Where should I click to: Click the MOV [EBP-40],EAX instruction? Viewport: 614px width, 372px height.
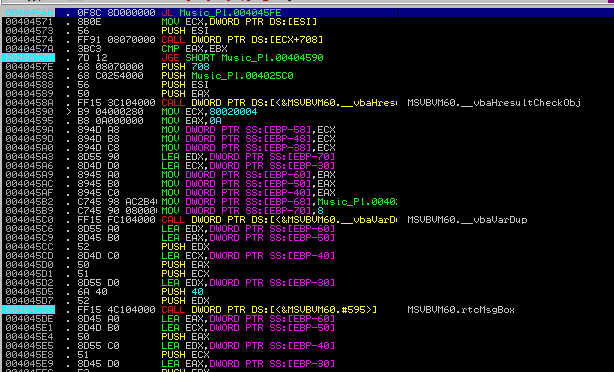pos(248,193)
